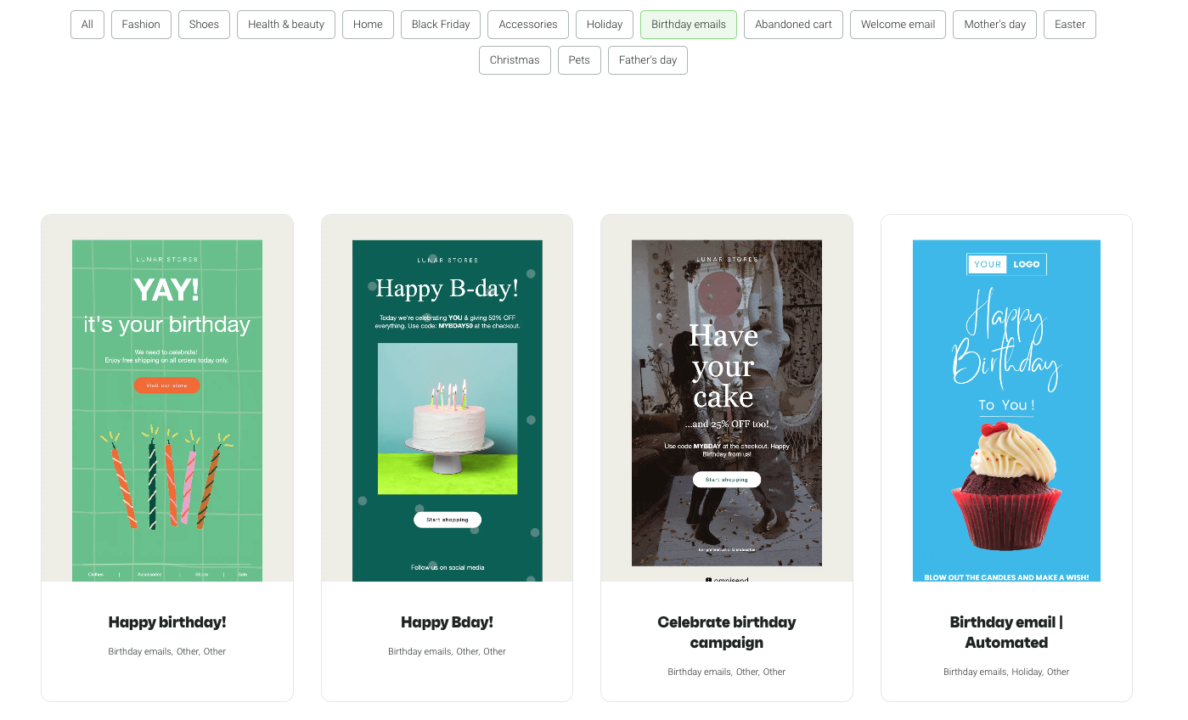Show Father's day templates

[647, 60]
